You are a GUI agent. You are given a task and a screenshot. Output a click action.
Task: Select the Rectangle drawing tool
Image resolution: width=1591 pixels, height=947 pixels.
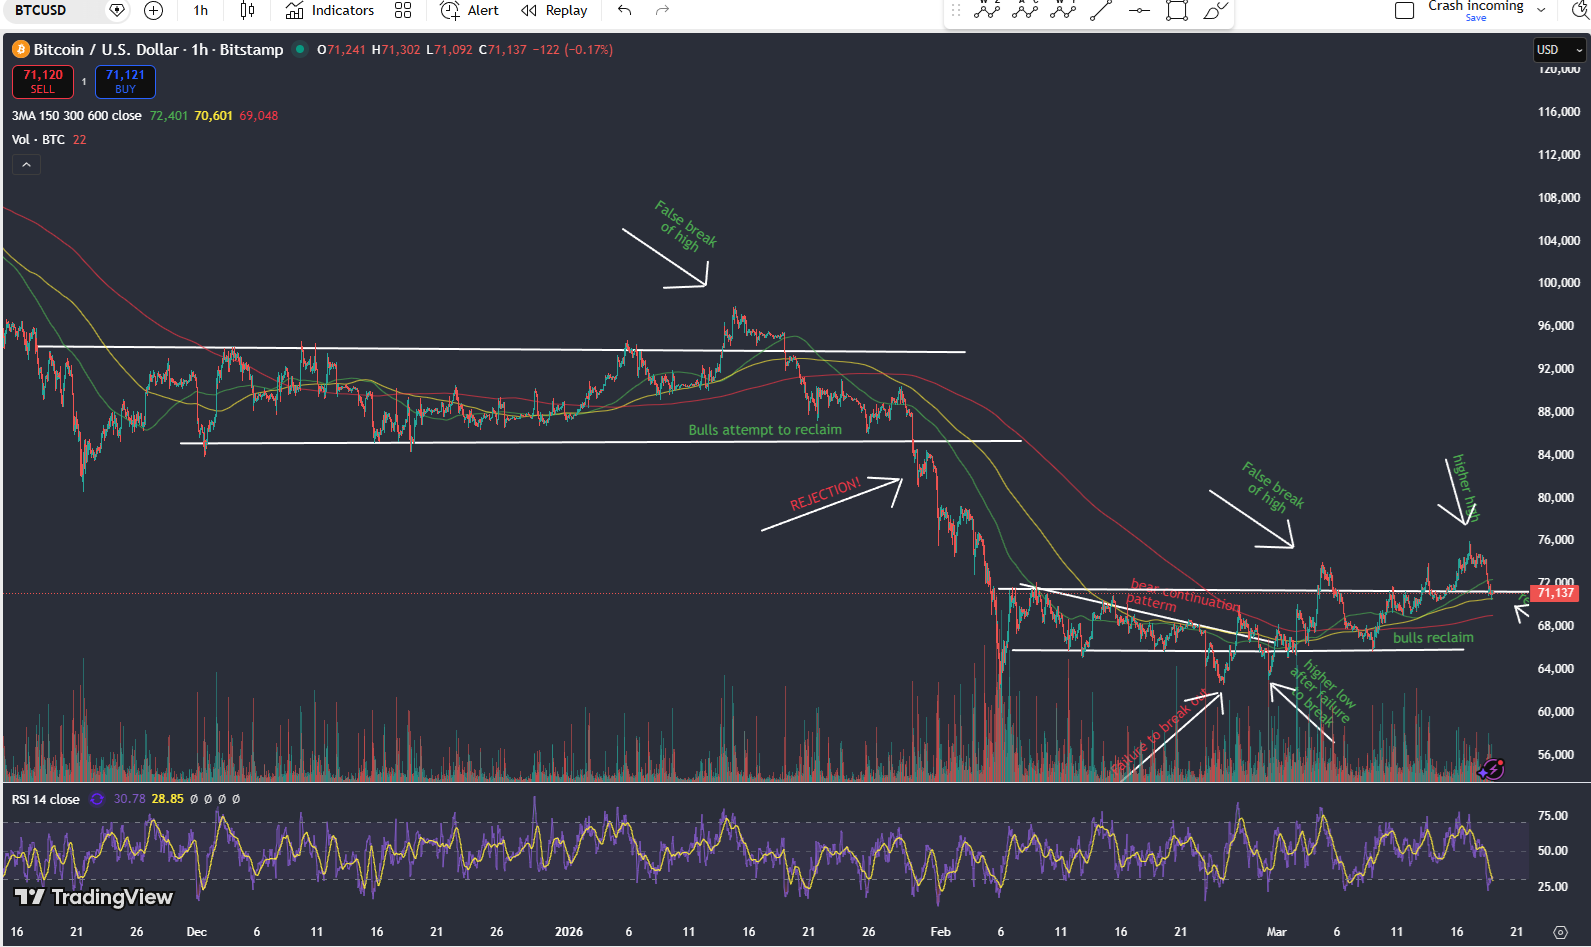tap(1177, 10)
